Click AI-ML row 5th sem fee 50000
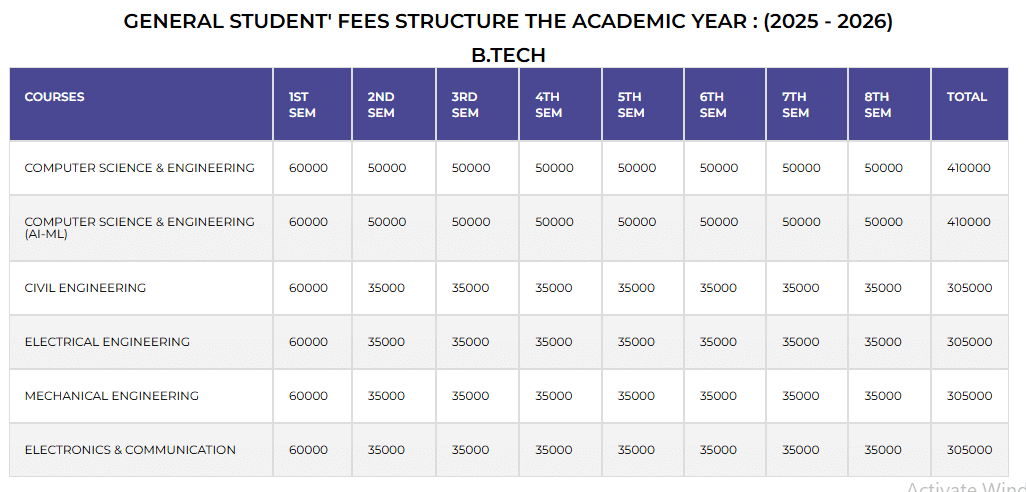 point(637,222)
